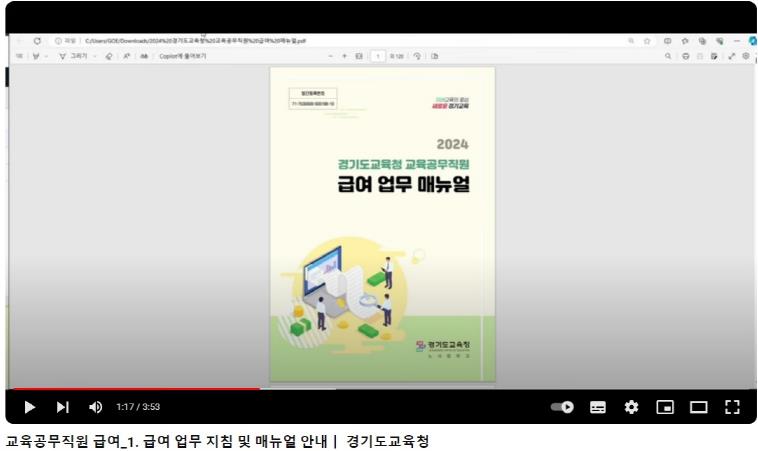The width and height of the screenshot is (758, 451).
Task: Click 경기도교육청 교육공무직원 green subtitle
Action: [404, 164]
